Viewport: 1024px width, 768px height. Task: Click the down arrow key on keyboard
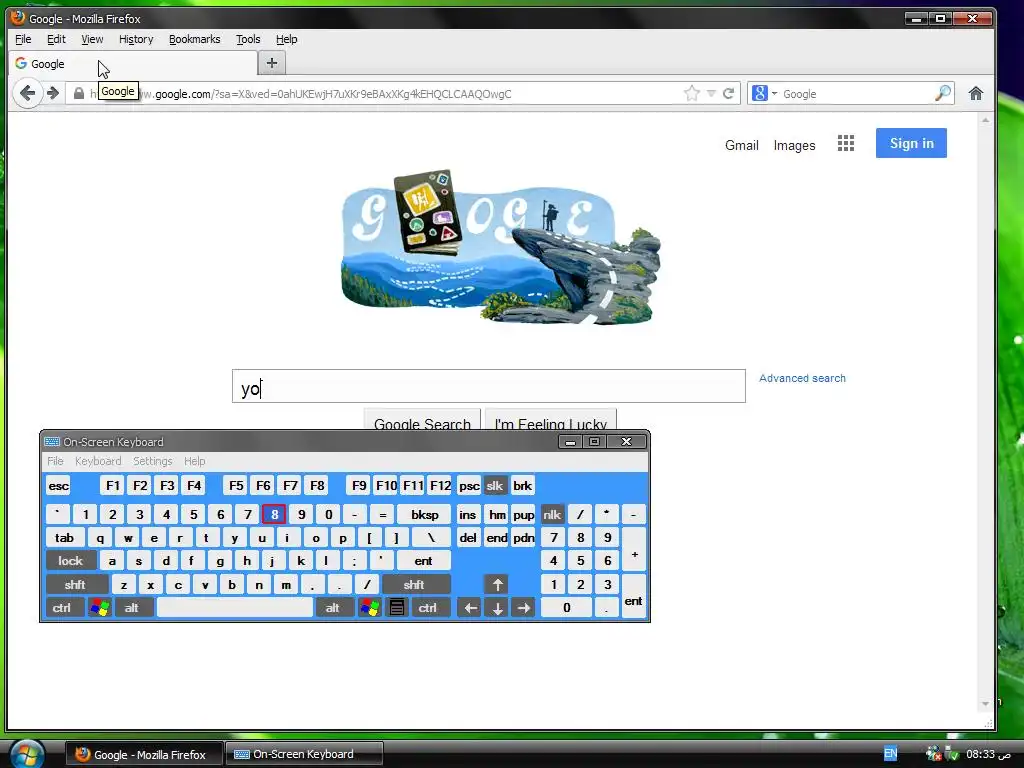[497, 608]
